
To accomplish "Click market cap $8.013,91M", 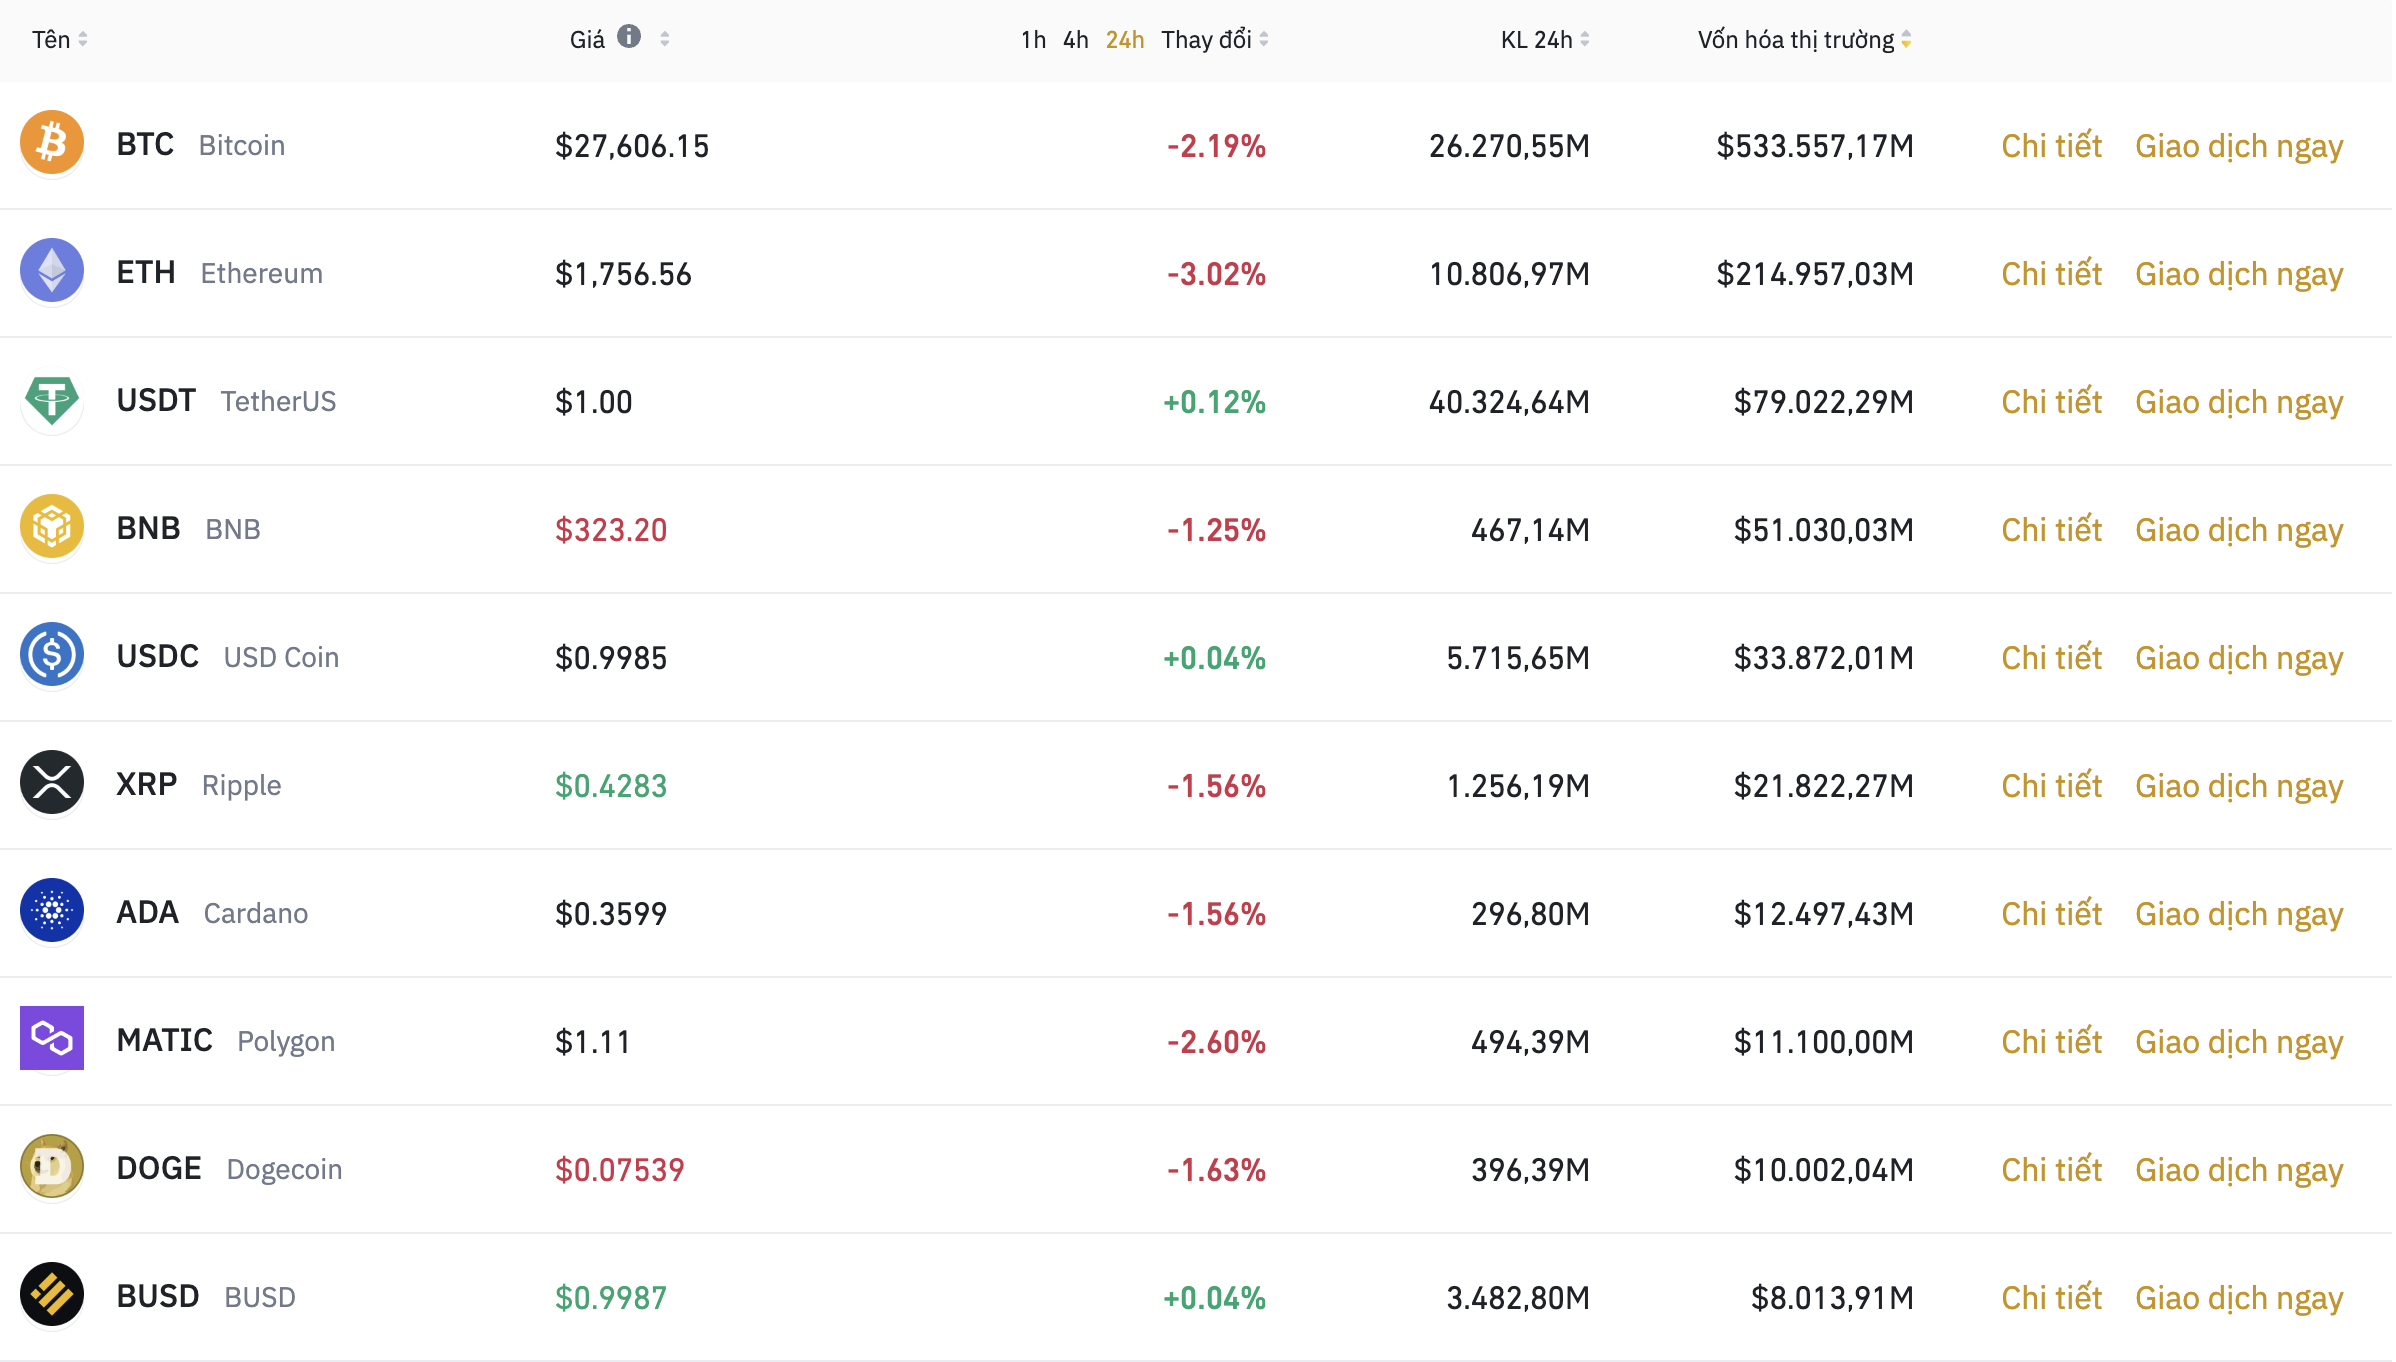I will coord(1832,1298).
